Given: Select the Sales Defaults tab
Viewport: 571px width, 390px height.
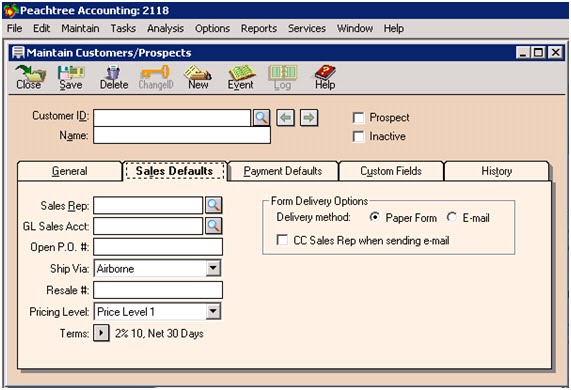Looking at the screenshot, I should click(x=174, y=171).
